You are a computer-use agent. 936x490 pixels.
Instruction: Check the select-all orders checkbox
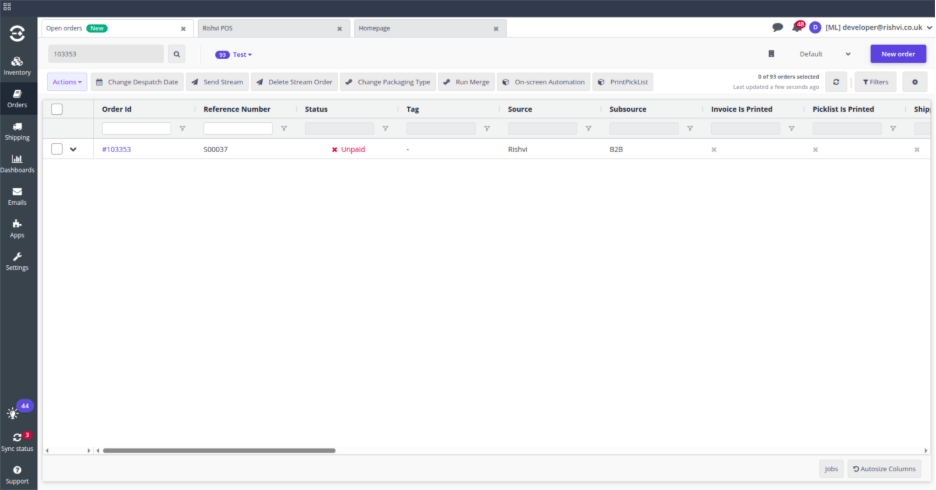pyautogui.click(x=57, y=109)
